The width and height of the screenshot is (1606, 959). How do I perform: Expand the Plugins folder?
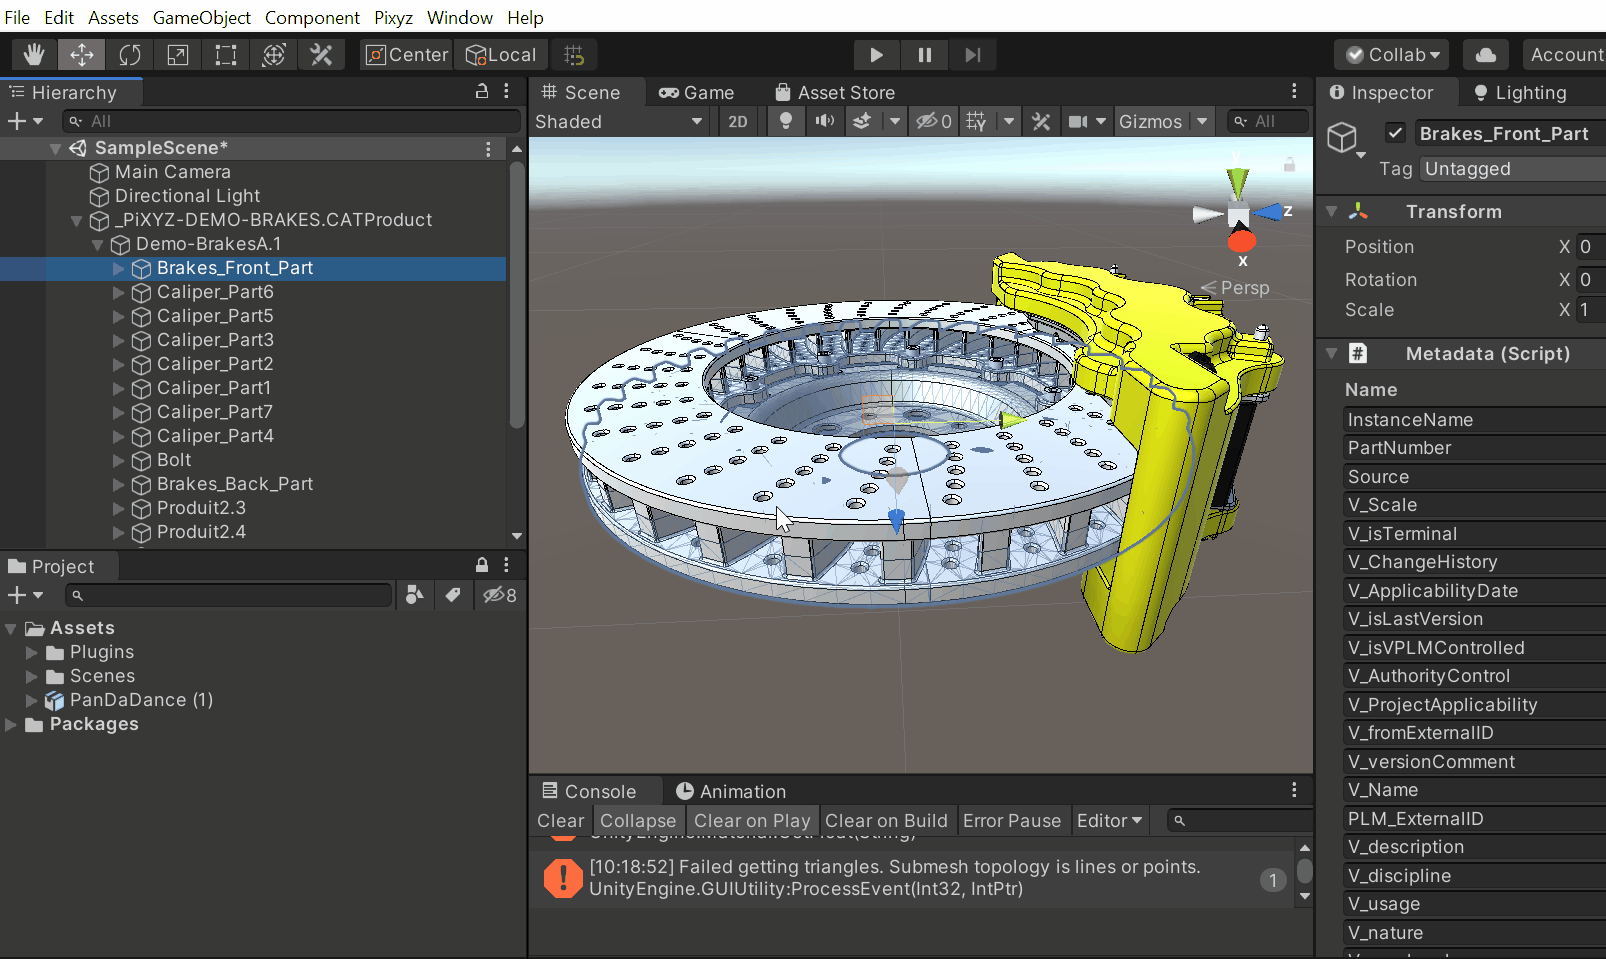pyautogui.click(x=32, y=652)
